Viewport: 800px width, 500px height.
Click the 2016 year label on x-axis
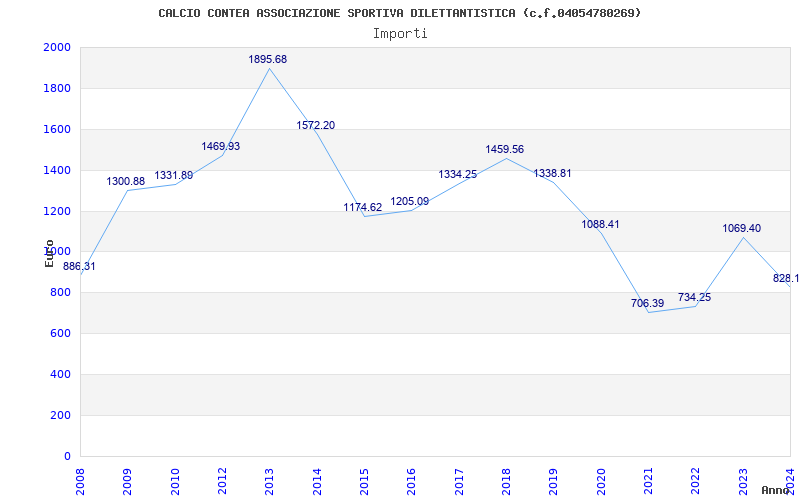412,482
